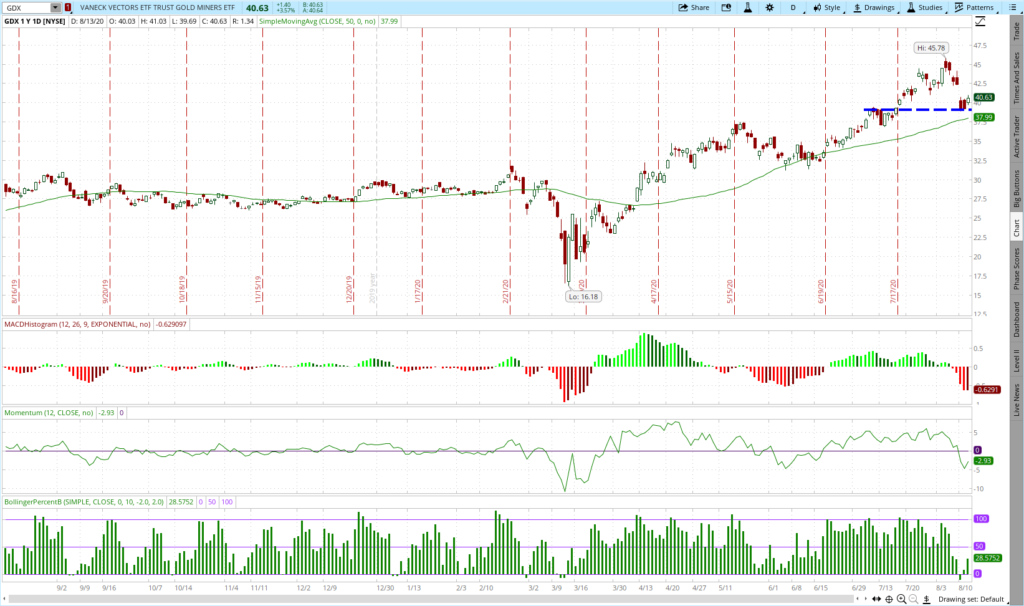1024x606 pixels.
Task: Open the Drawing set: Default dropdown
Action: point(972,599)
